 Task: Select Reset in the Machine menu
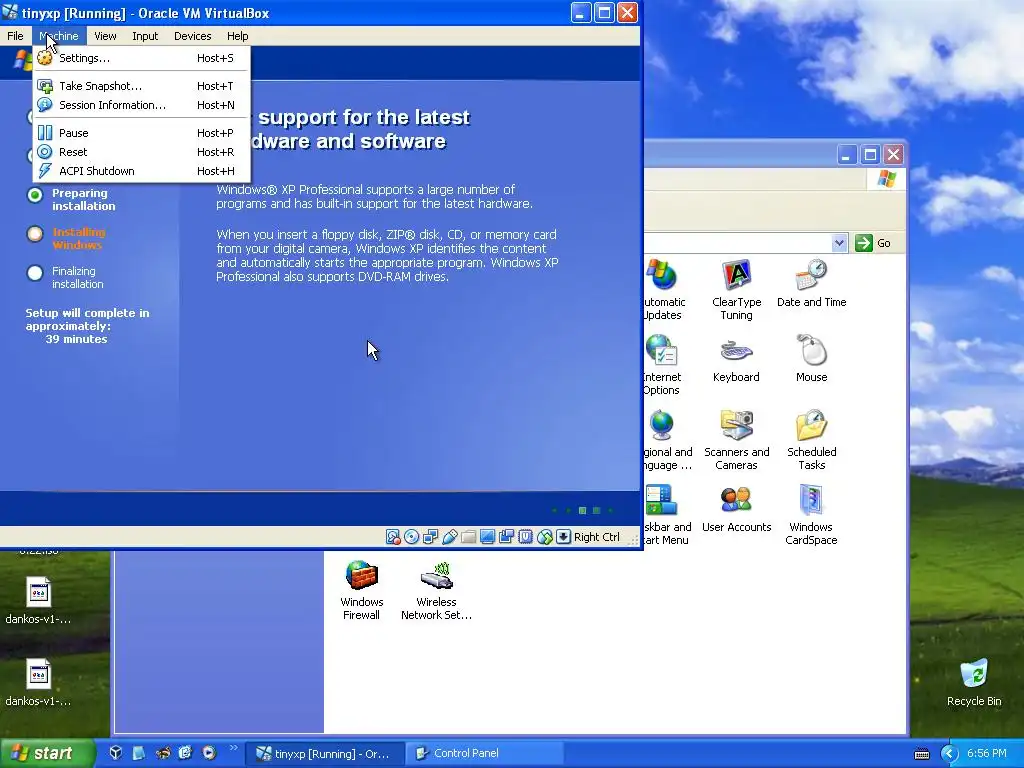142,152
